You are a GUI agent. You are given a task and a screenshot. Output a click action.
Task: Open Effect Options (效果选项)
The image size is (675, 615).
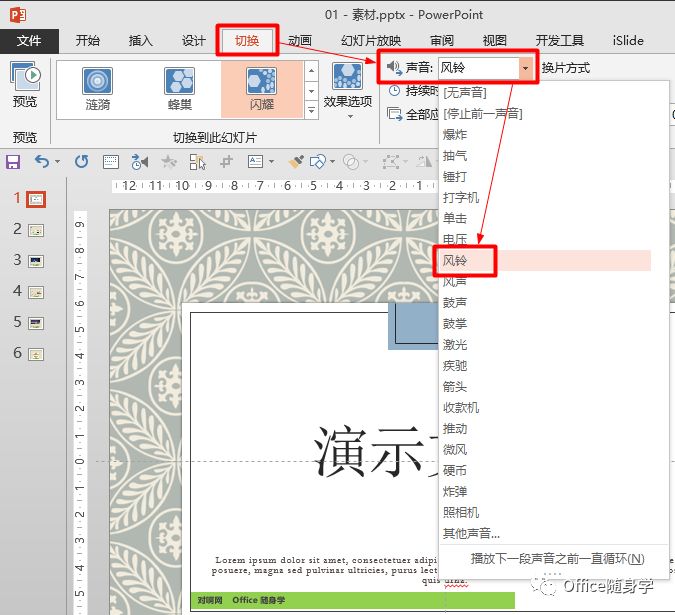pyautogui.click(x=347, y=90)
